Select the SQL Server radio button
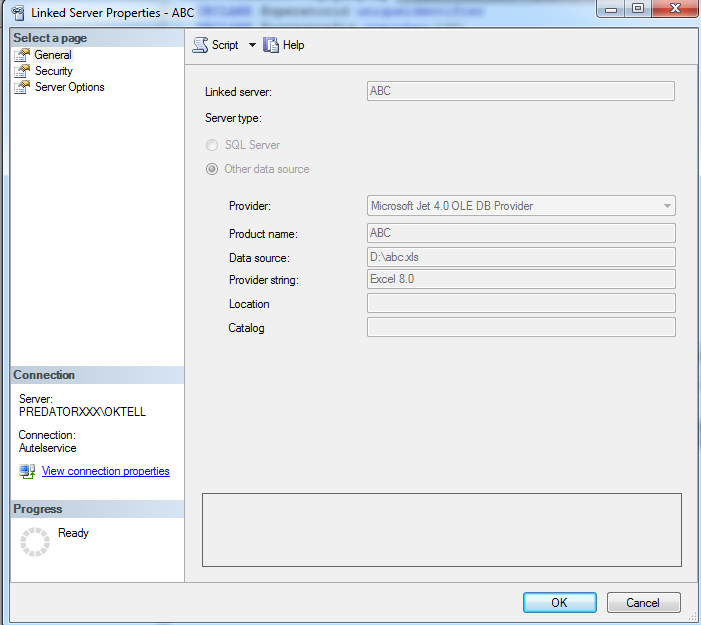Viewport: 701px width, 625px height. click(x=212, y=145)
